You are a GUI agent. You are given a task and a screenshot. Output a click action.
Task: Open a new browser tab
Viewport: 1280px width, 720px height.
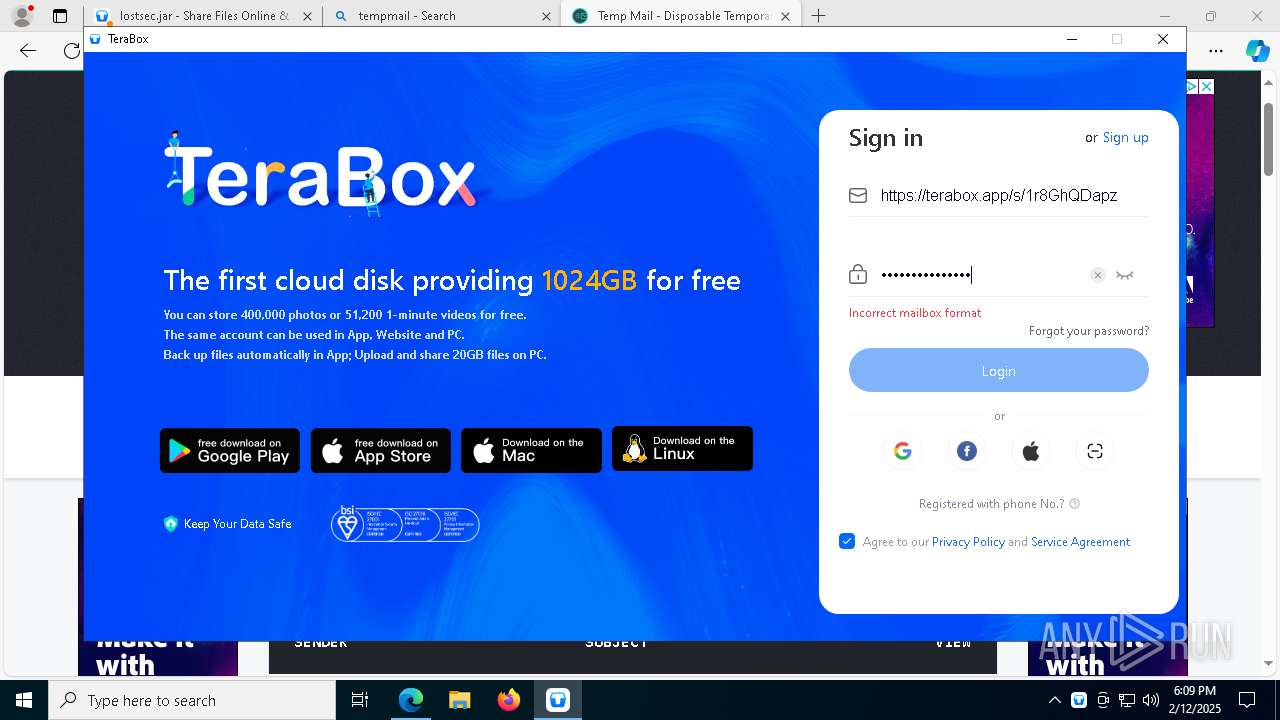pyautogui.click(x=818, y=16)
